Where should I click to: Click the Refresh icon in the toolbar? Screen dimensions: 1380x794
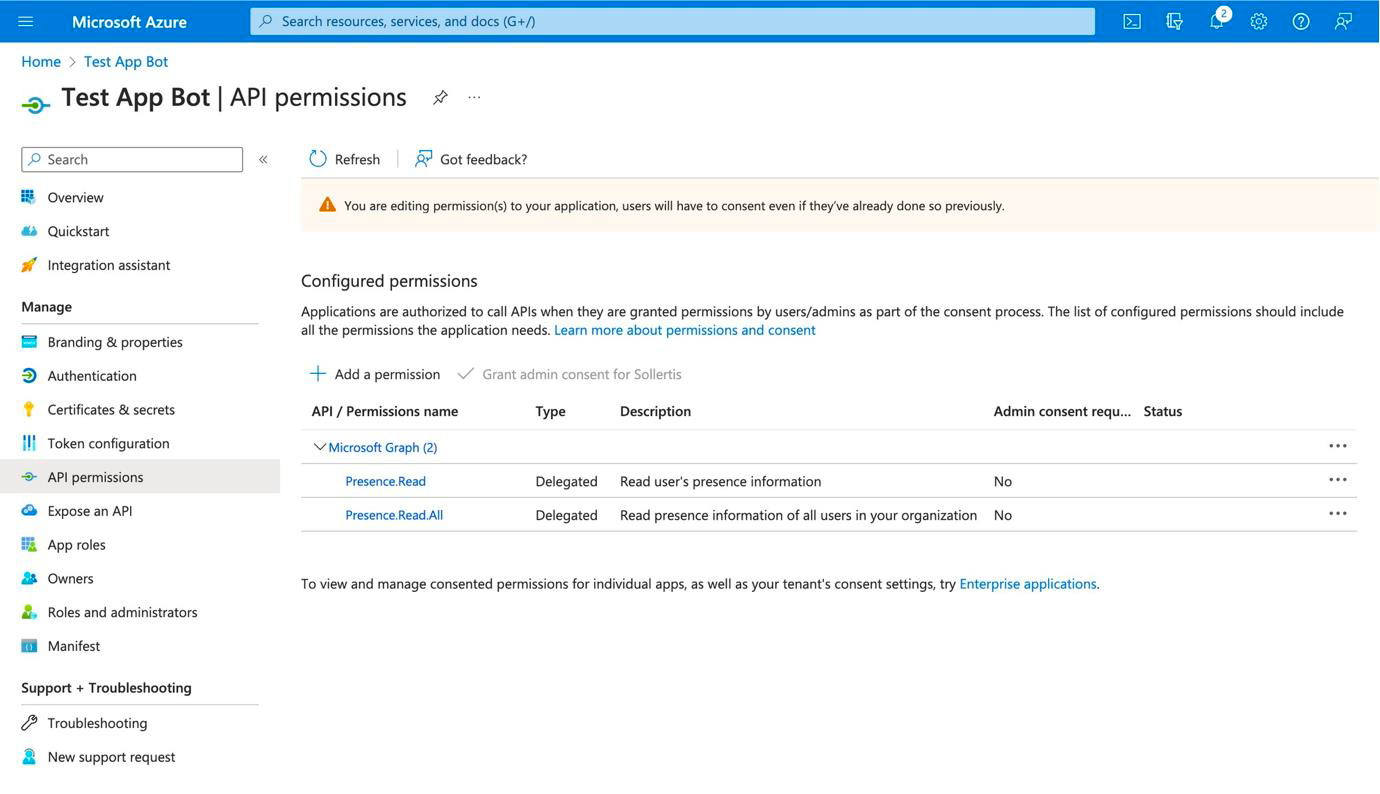click(318, 159)
